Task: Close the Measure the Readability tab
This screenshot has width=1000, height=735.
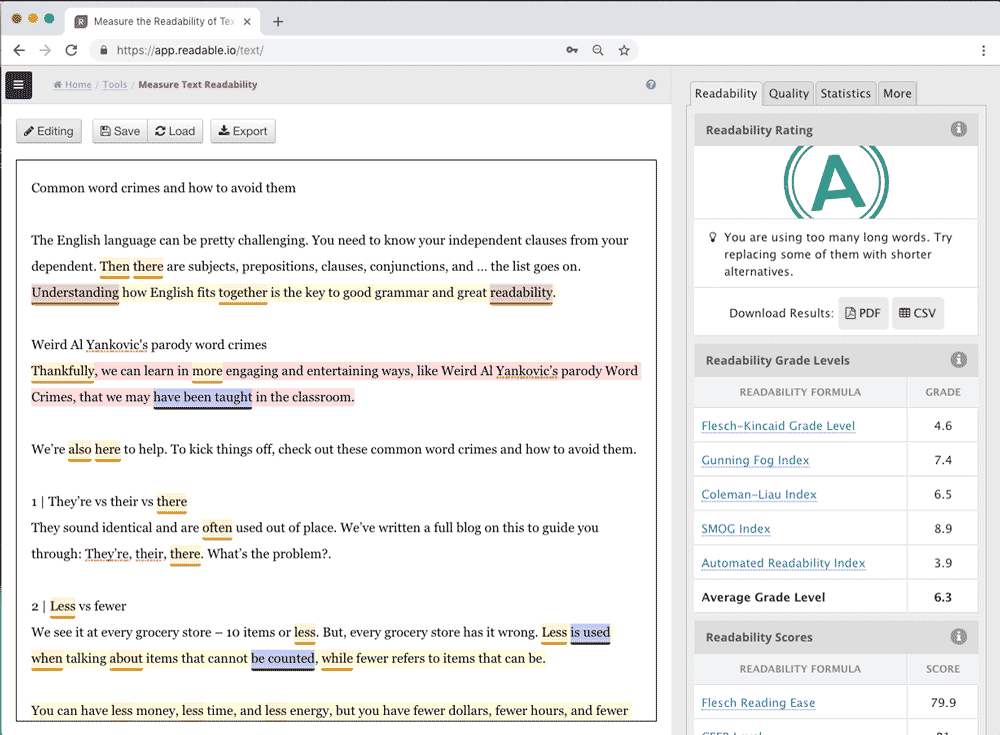Action: (x=247, y=22)
